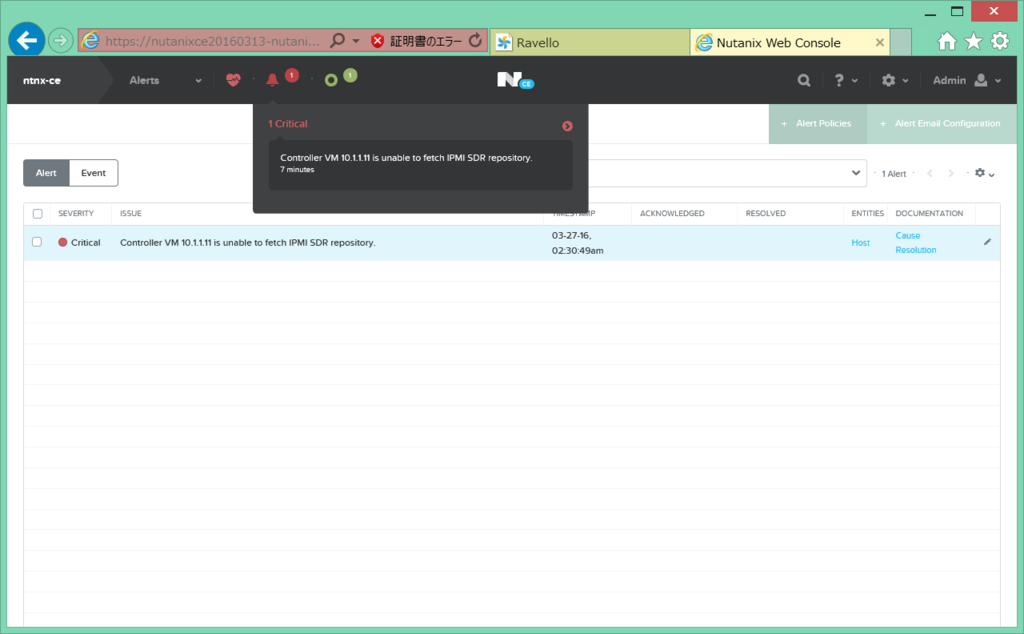This screenshot has width=1024, height=634.
Task: Click the ntnx-ce cluster name
Action: [x=42, y=80]
